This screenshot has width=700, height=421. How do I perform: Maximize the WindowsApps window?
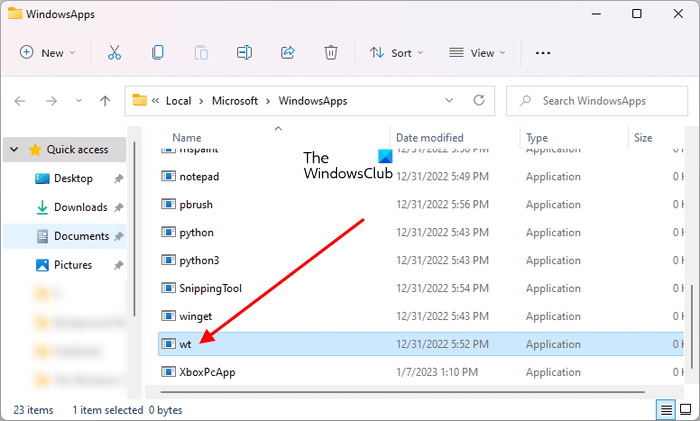(637, 14)
